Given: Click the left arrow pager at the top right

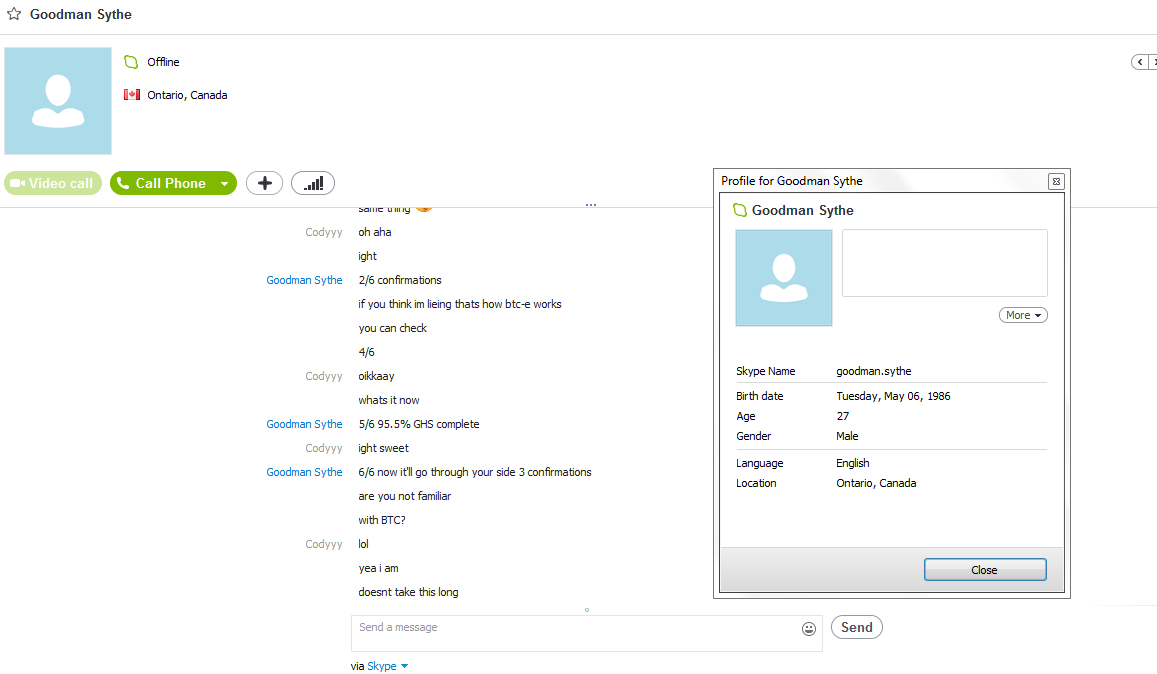Looking at the screenshot, I should click(x=1139, y=62).
